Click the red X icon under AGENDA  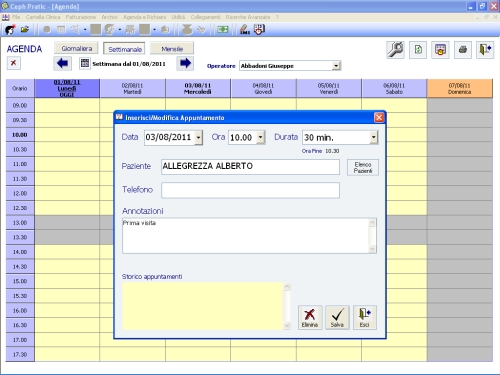coord(14,63)
